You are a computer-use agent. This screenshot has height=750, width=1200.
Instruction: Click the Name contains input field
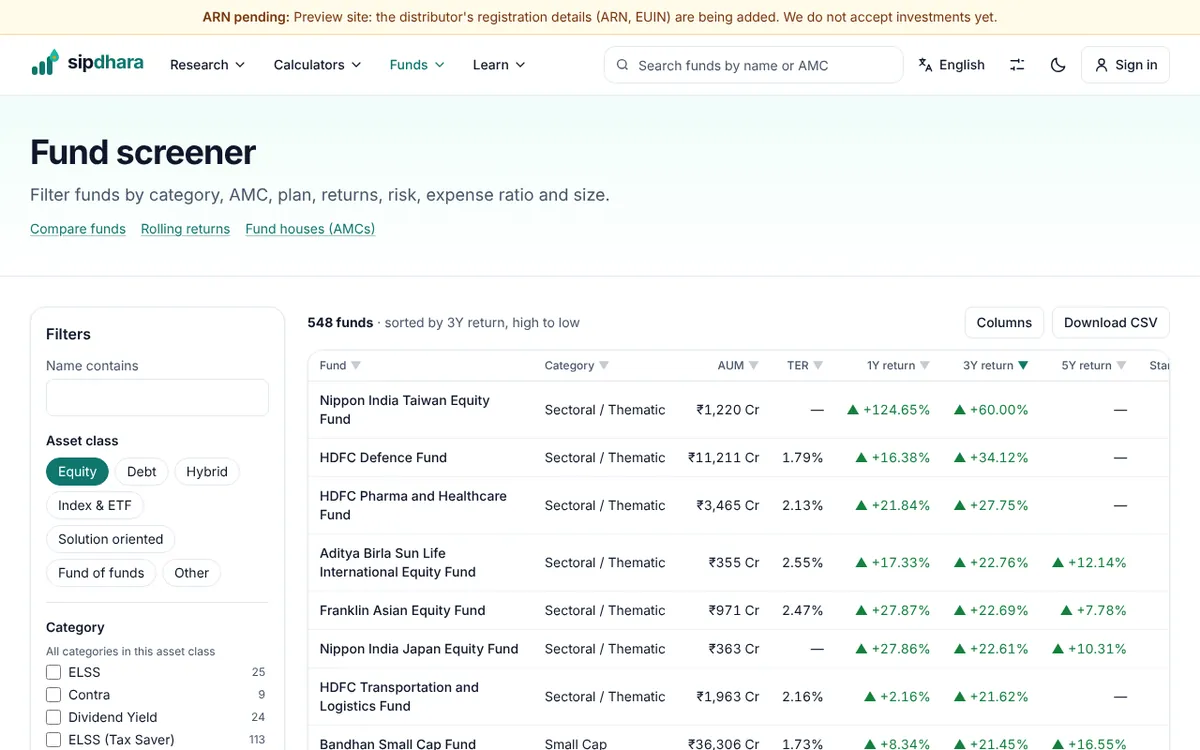(x=157, y=398)
